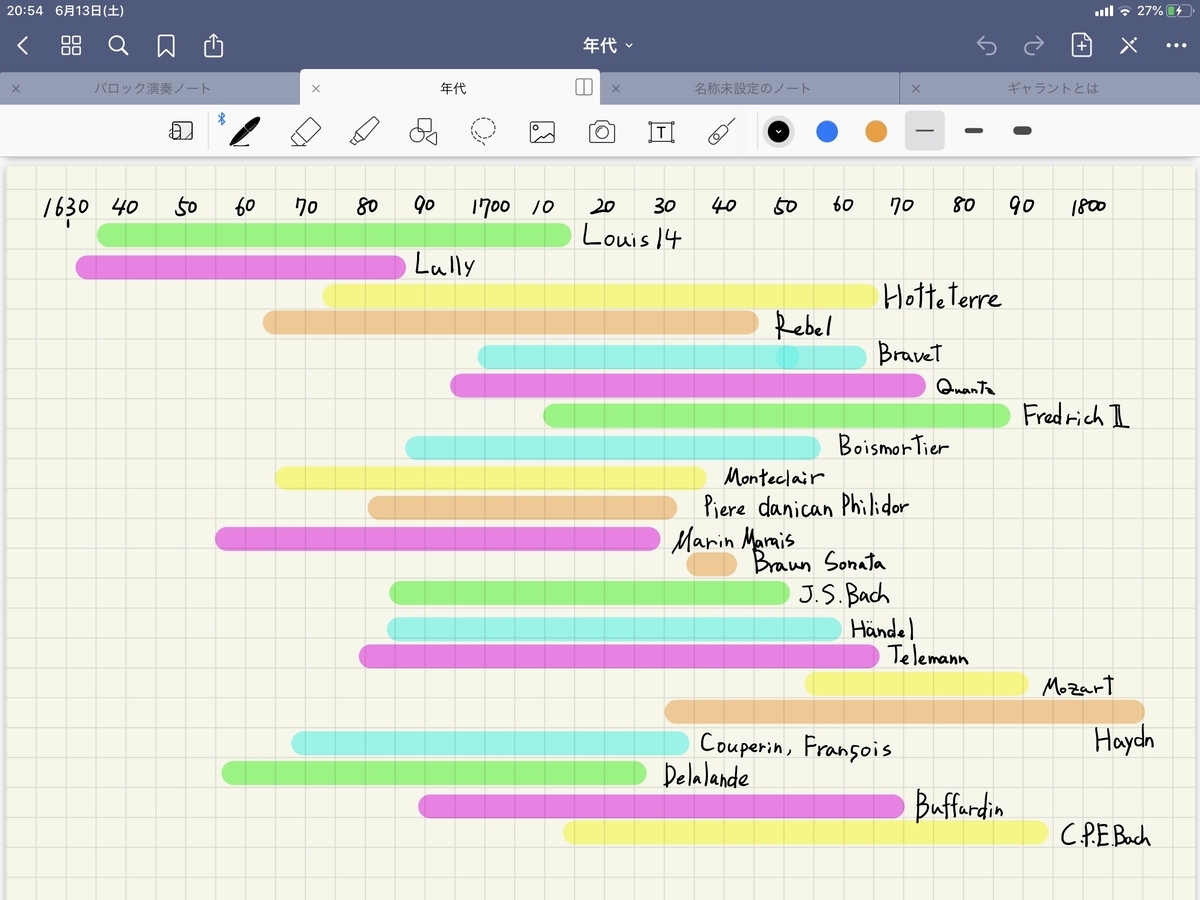Select the Text box tool
This screenshot has width=1200, height=900.
[x=661, y=131]
